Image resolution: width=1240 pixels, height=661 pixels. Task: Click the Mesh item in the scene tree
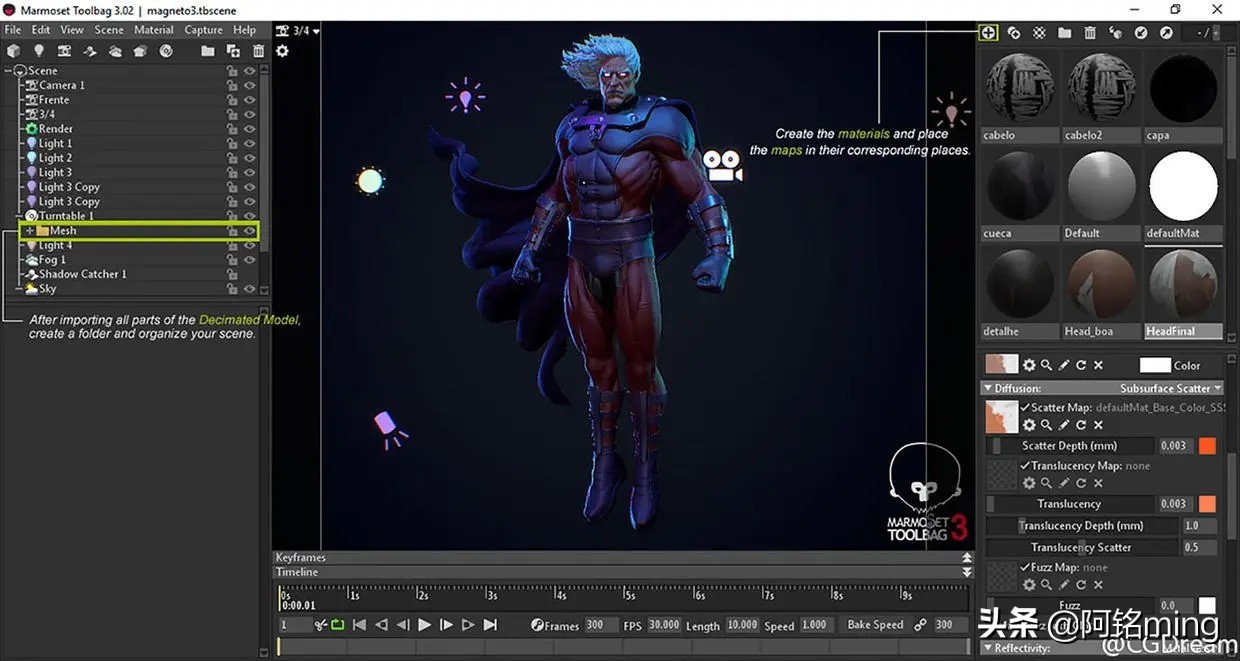63,230
